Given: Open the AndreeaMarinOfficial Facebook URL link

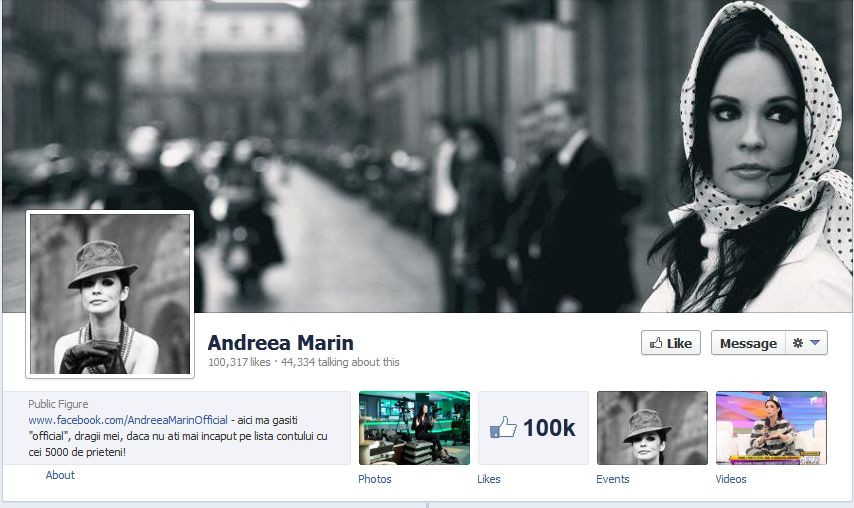Looking at the screenshot, I should coord(128,420).
